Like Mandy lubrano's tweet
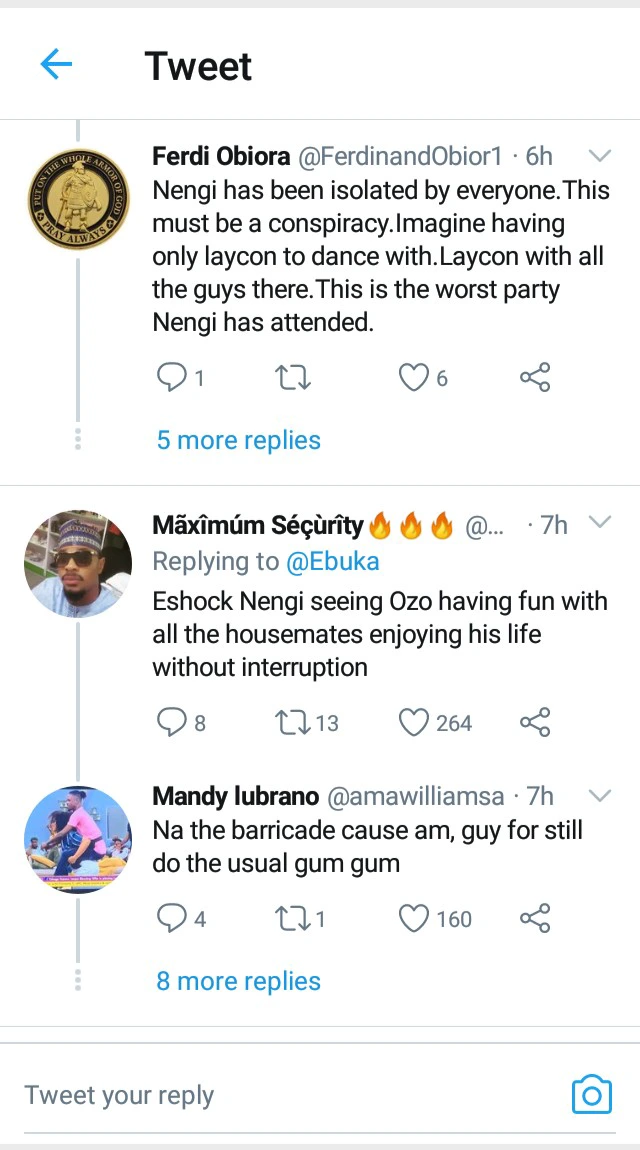 [413, 918]
